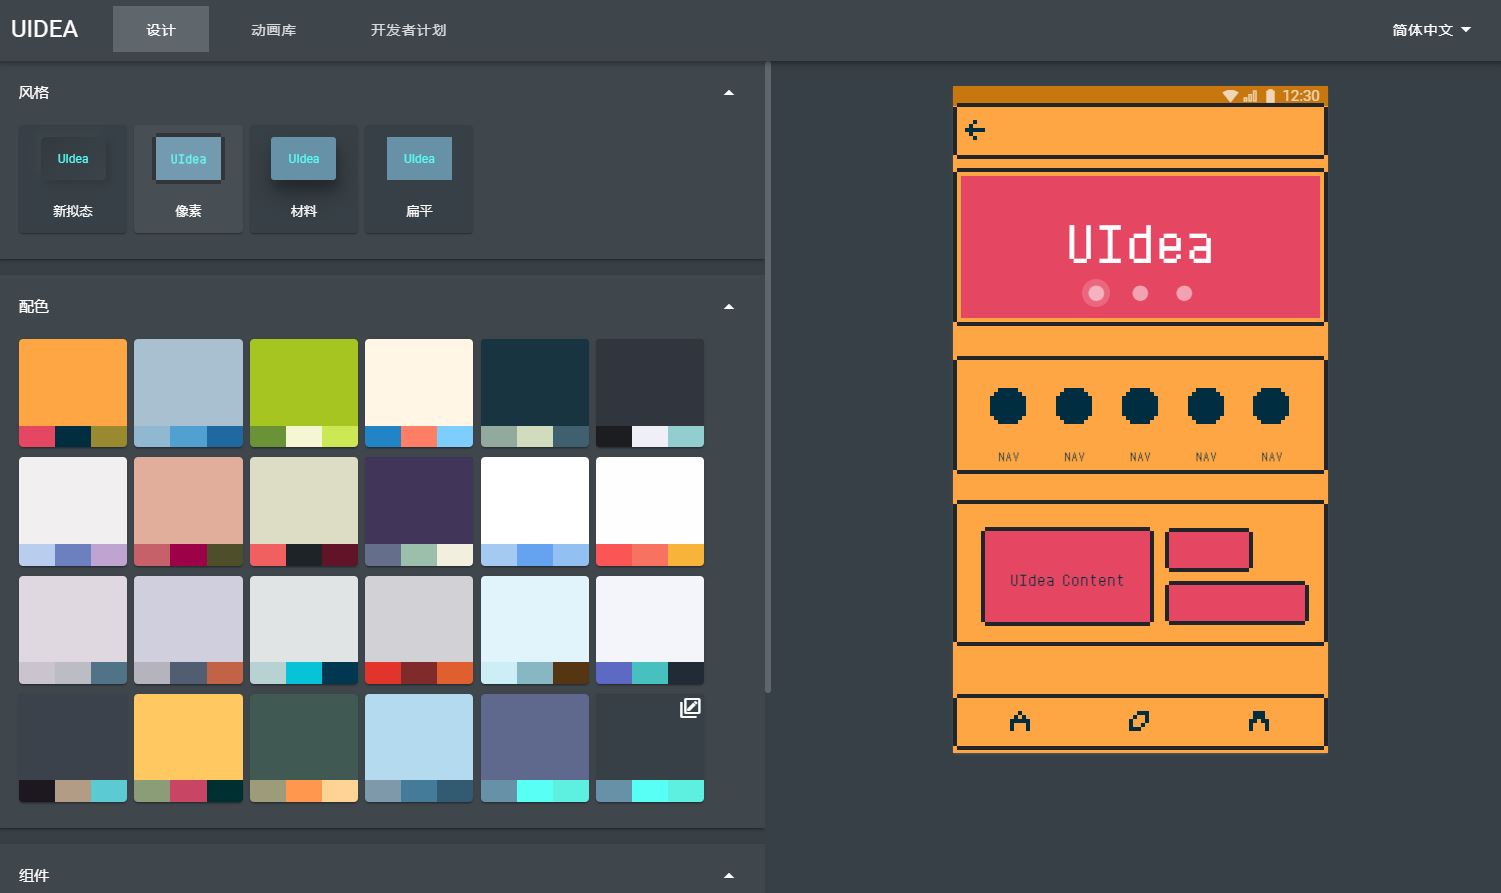Image resolution: width=1501 pixels, height=893 pixels.
Task: Choose the 材料 style card
Action: 304,179
